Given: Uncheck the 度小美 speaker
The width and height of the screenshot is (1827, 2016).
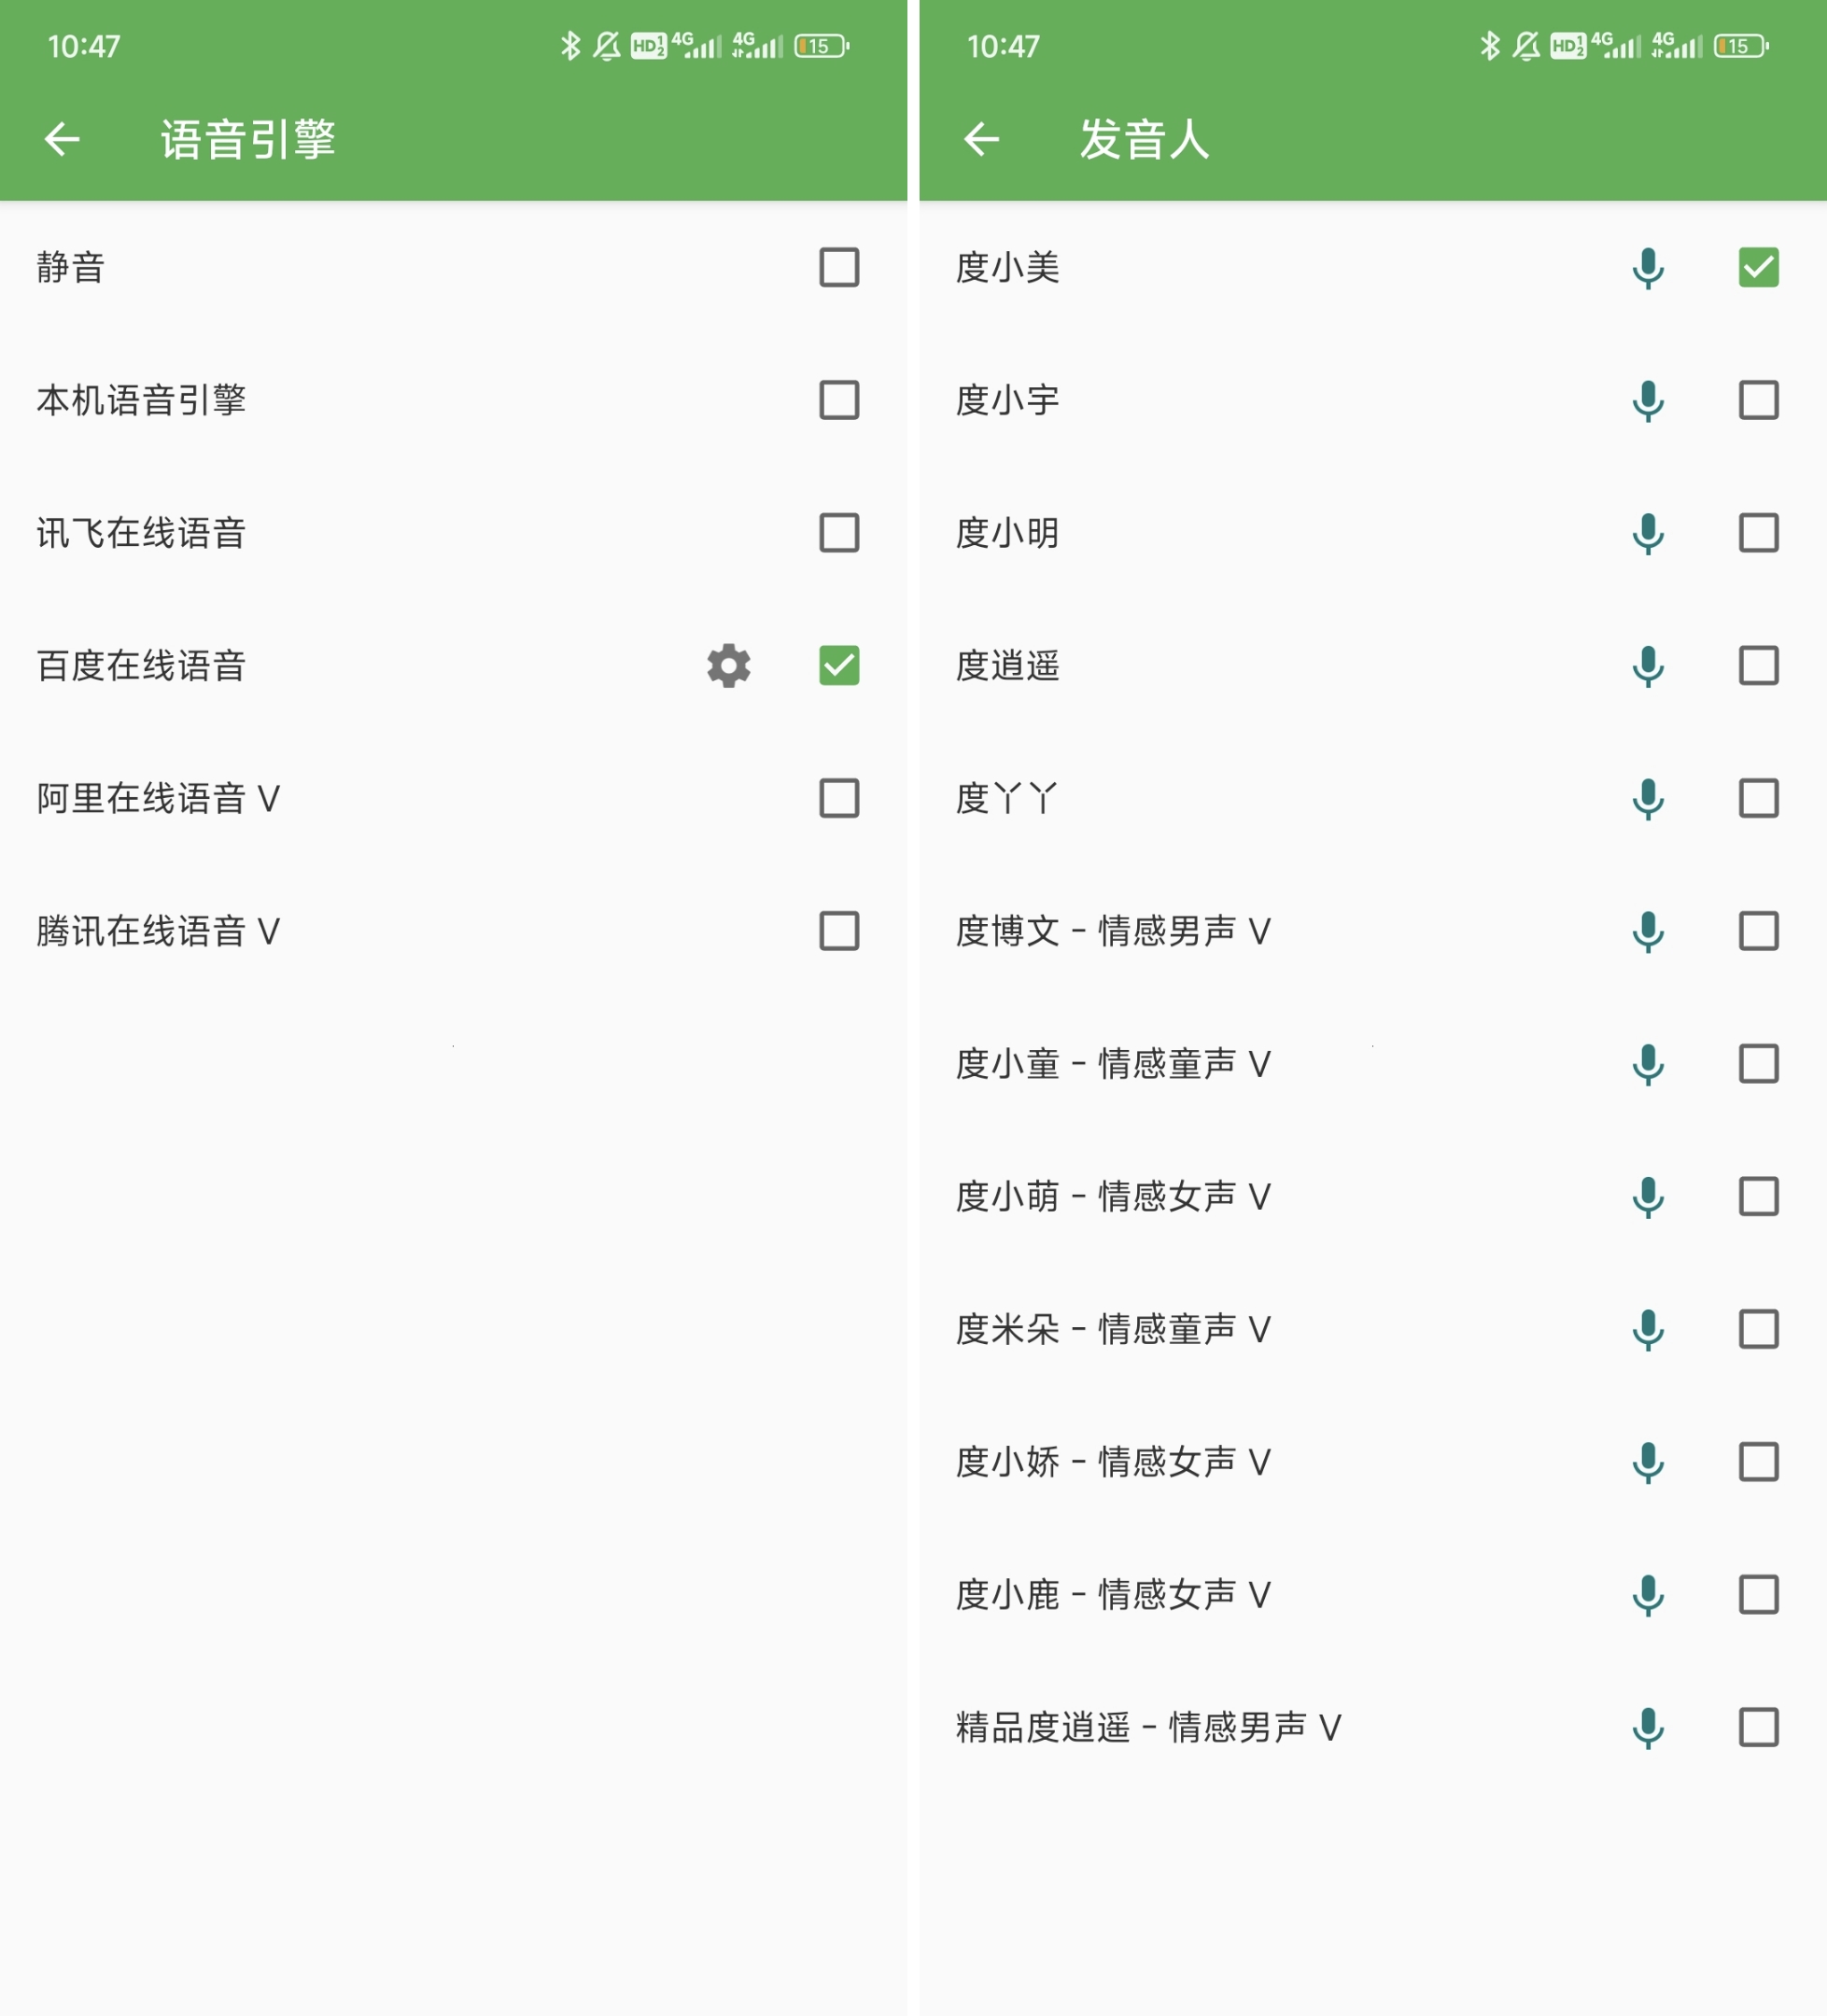Looking at the screenshot, I should 1757,268.
